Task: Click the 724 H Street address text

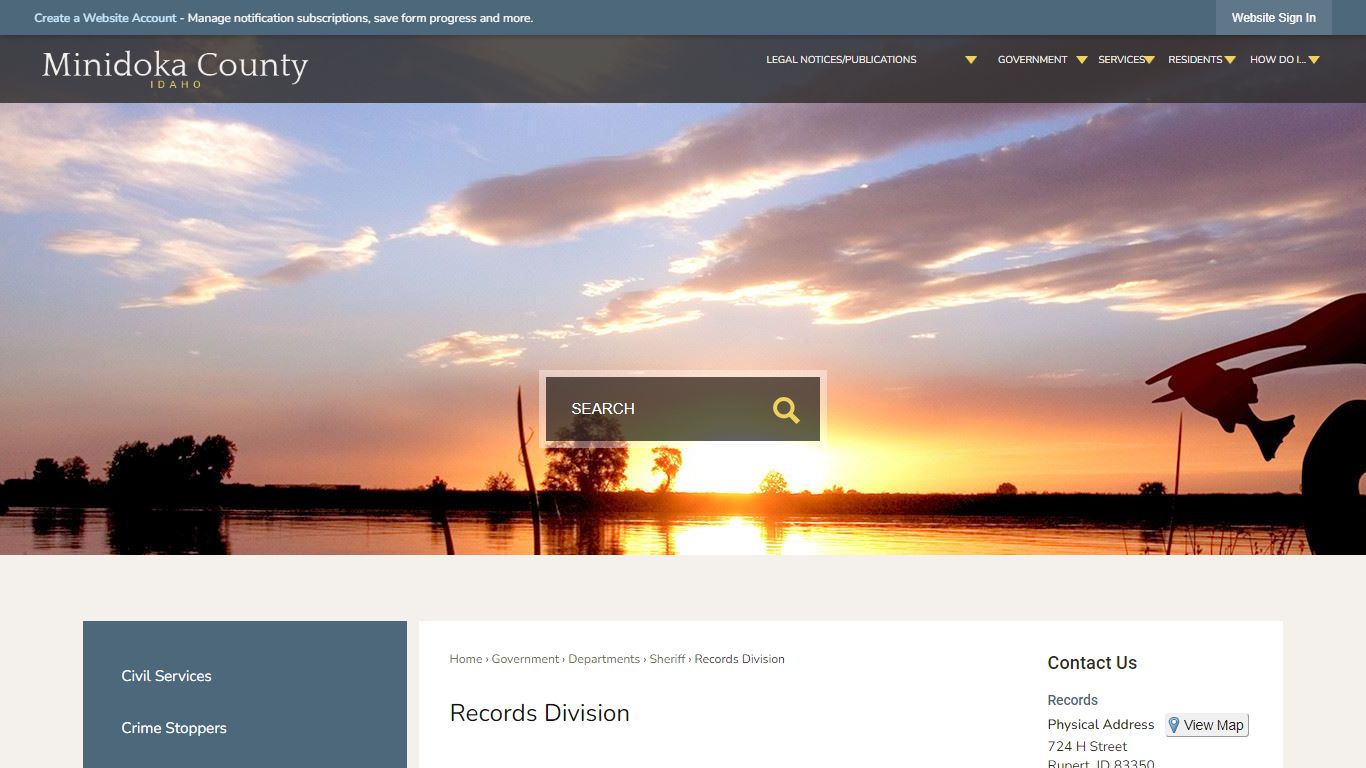Action: 1087,747
